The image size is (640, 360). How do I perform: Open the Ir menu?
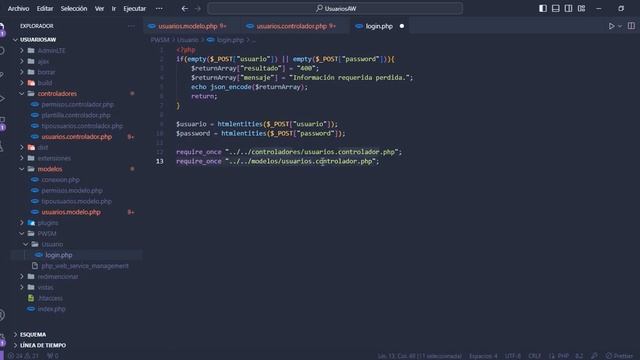(x=113, y=8)
